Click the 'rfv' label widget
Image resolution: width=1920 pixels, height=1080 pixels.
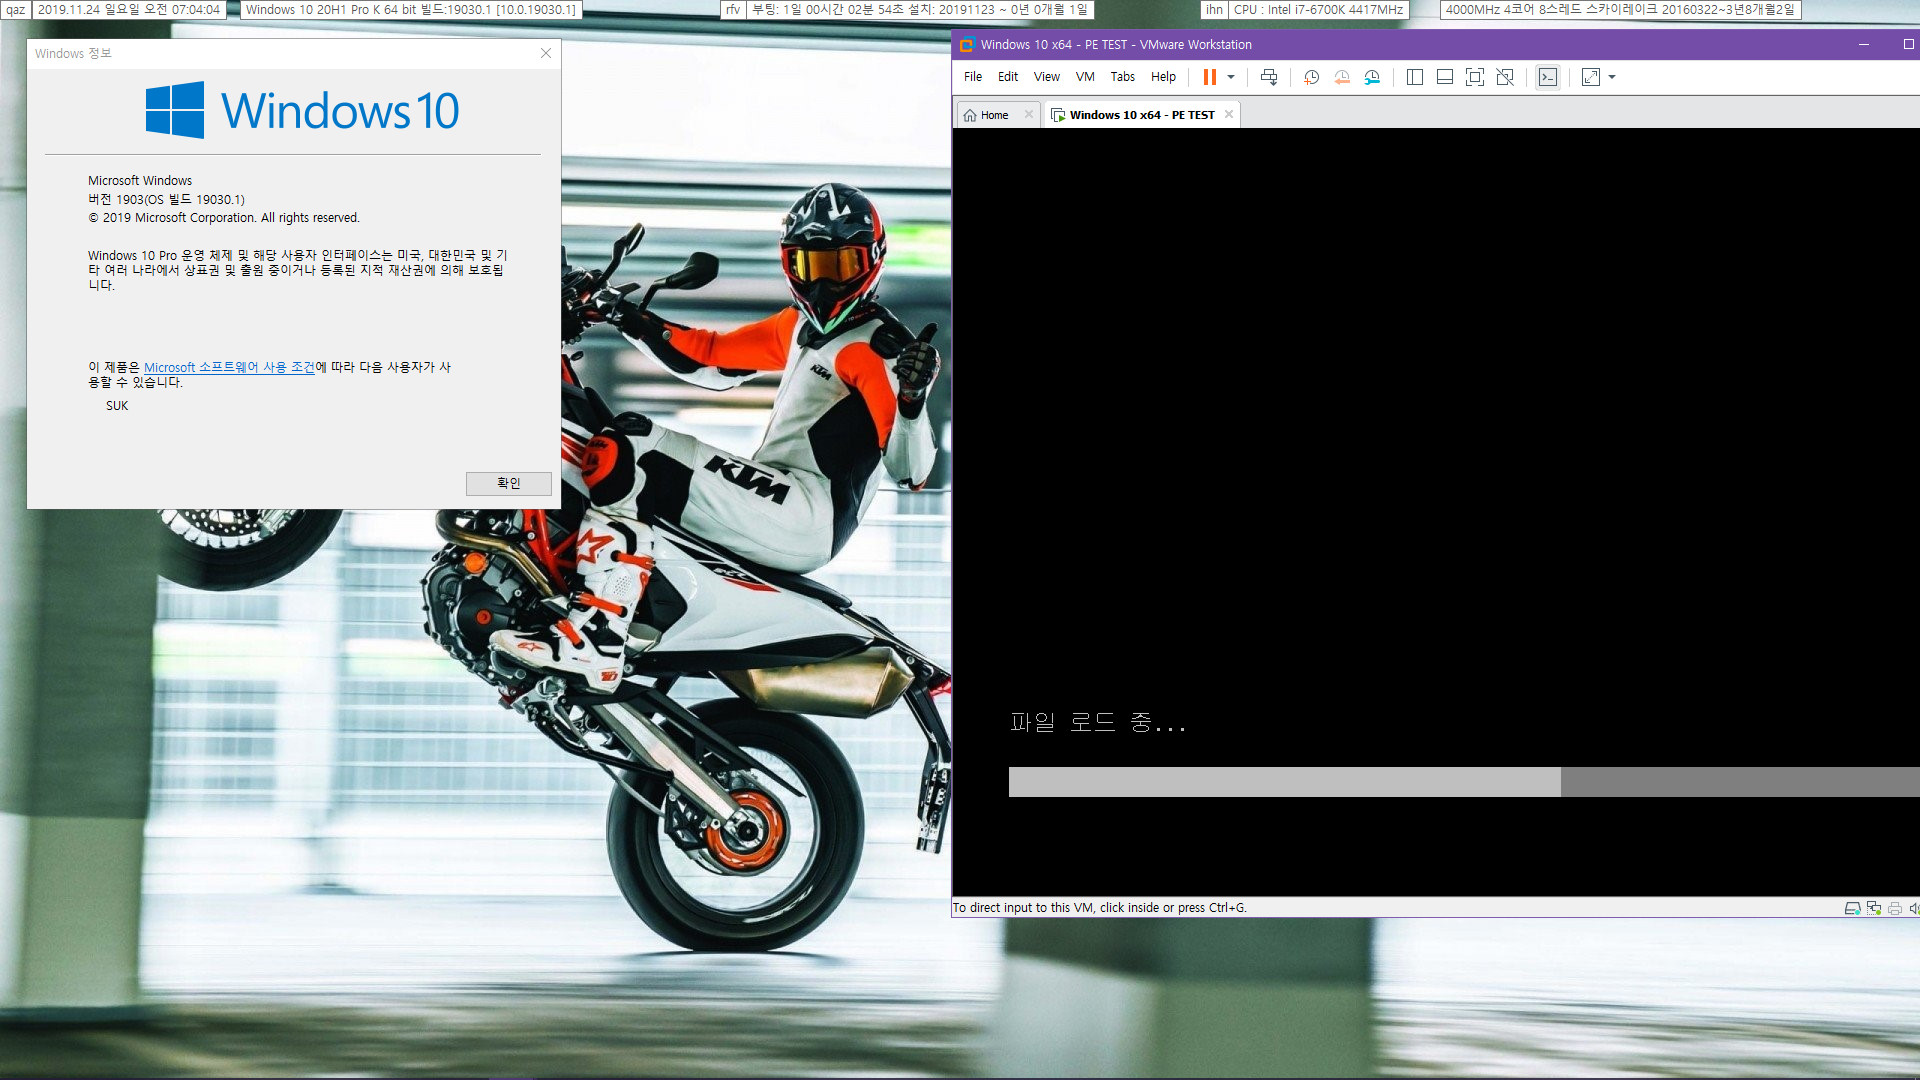[733, 10]
